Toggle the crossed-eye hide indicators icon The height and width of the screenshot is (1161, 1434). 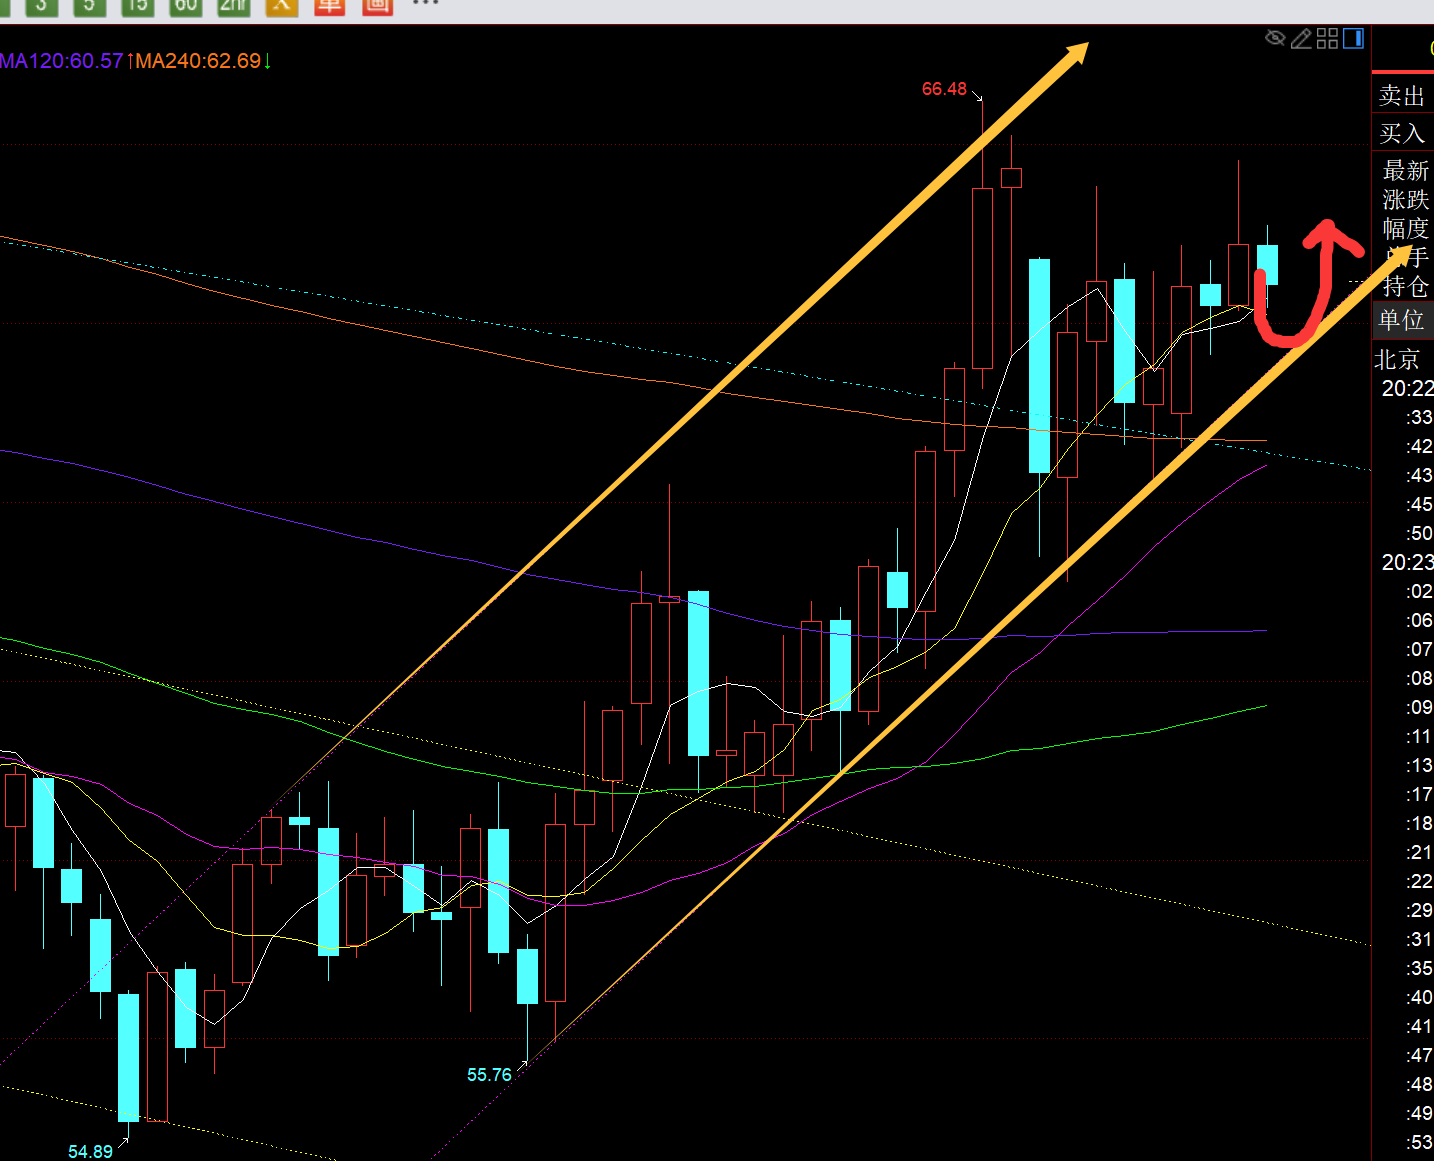tap(1275, 39)
